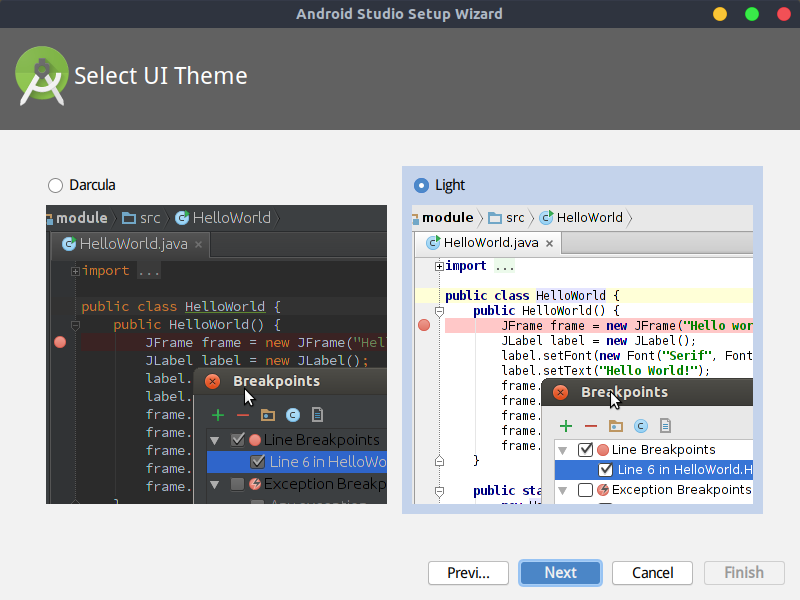Click the red breakpoint dot in the Light editor gutter
This screenshot has height=600, width=800.
[x=424, y=324]
